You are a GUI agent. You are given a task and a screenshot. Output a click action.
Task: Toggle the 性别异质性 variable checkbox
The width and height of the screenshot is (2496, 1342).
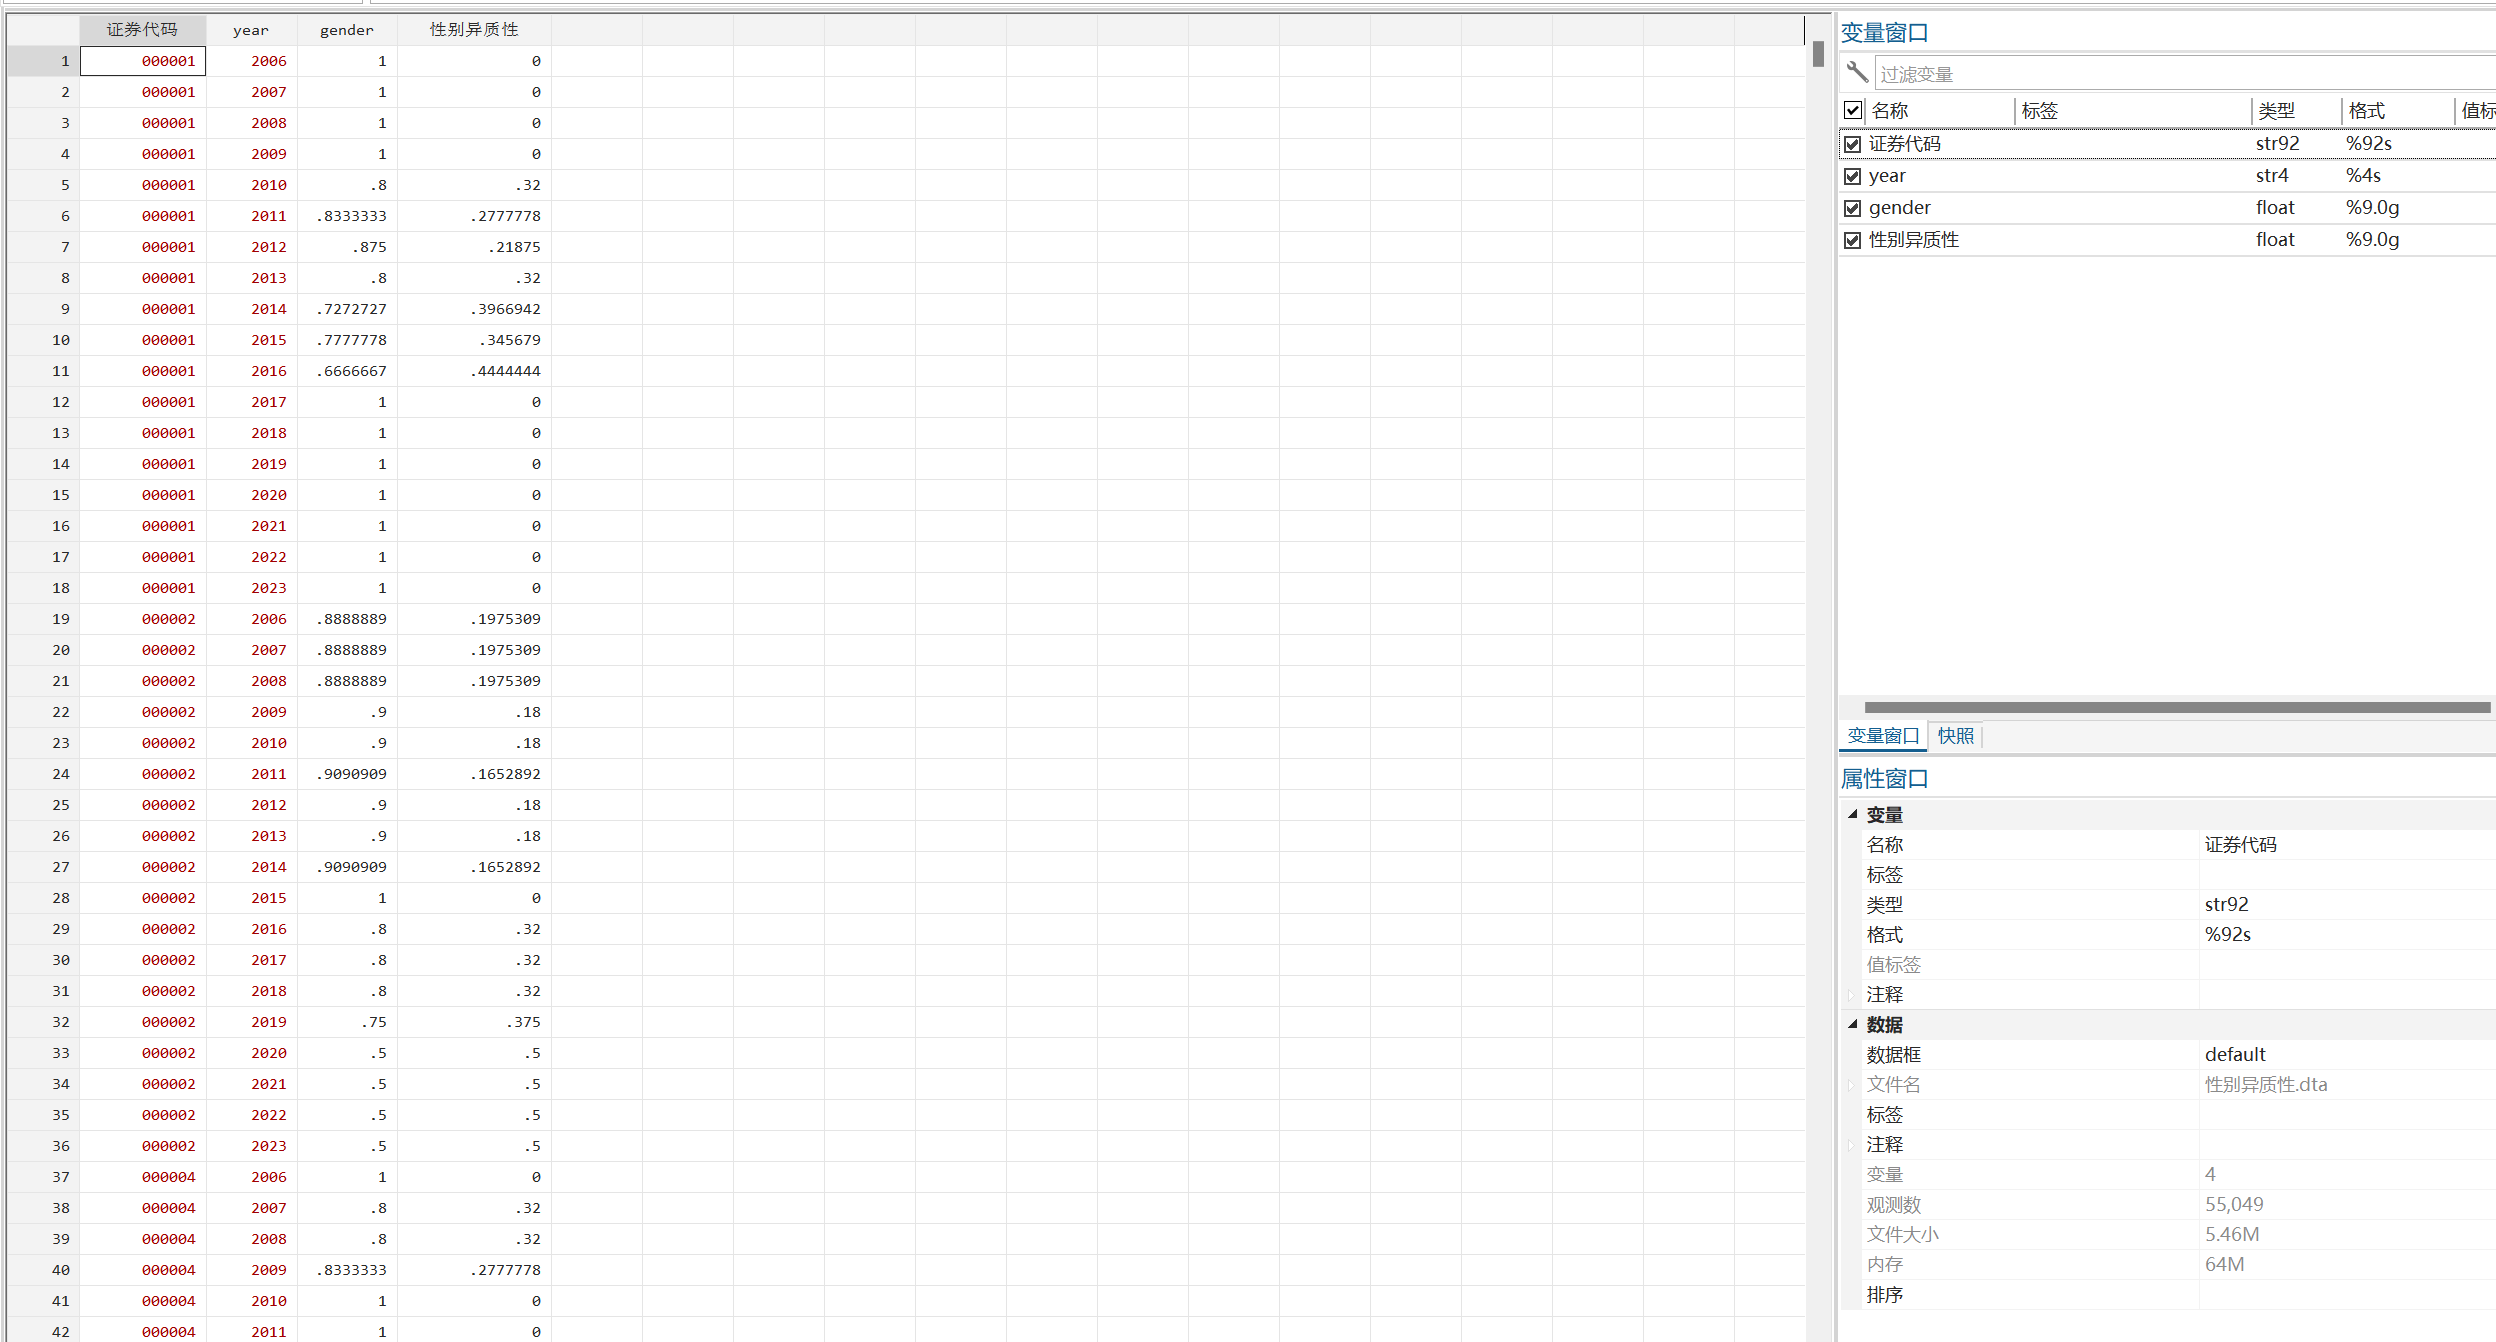pyautogui.click(x=1852, y=240)
